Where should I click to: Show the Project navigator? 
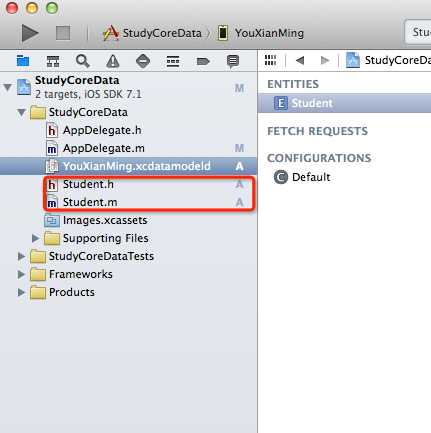coord(23,61)
